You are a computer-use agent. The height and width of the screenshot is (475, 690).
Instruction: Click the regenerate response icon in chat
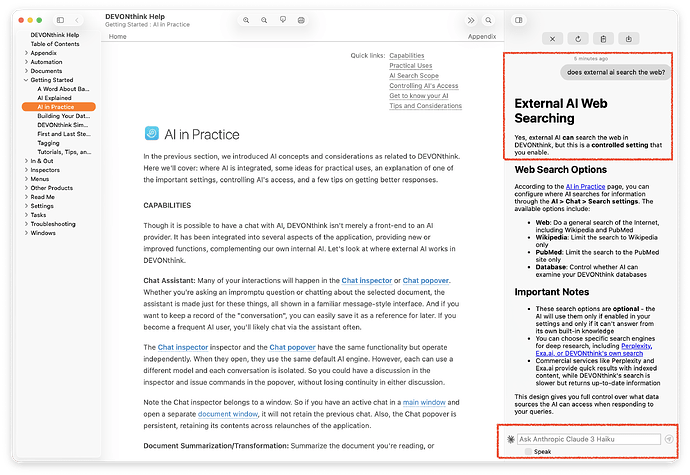pyautogui.click(x=578, y=38)
